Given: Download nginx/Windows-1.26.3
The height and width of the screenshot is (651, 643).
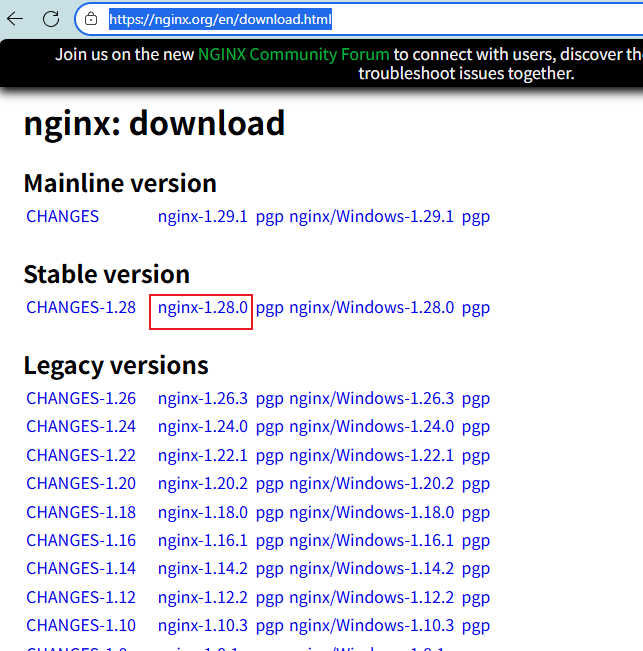Looking at the screenshot, I should click(372, 398).
